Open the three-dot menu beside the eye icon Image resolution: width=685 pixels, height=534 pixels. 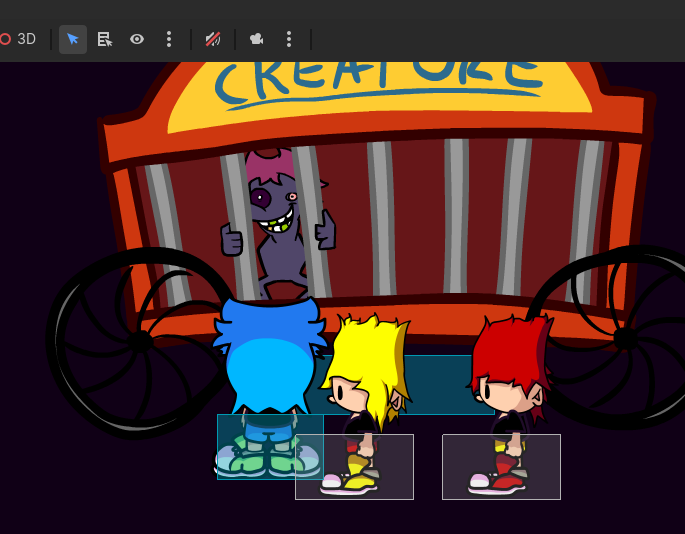pyautogui.click(x=169, y=39)
